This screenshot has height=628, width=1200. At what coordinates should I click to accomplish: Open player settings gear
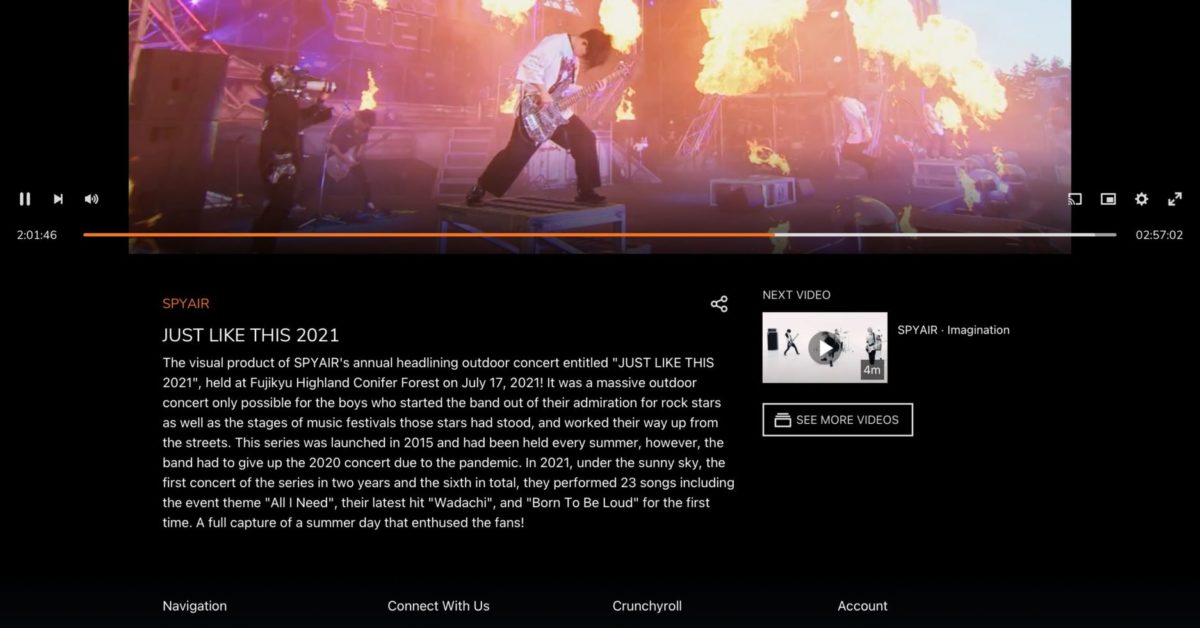1141,199
